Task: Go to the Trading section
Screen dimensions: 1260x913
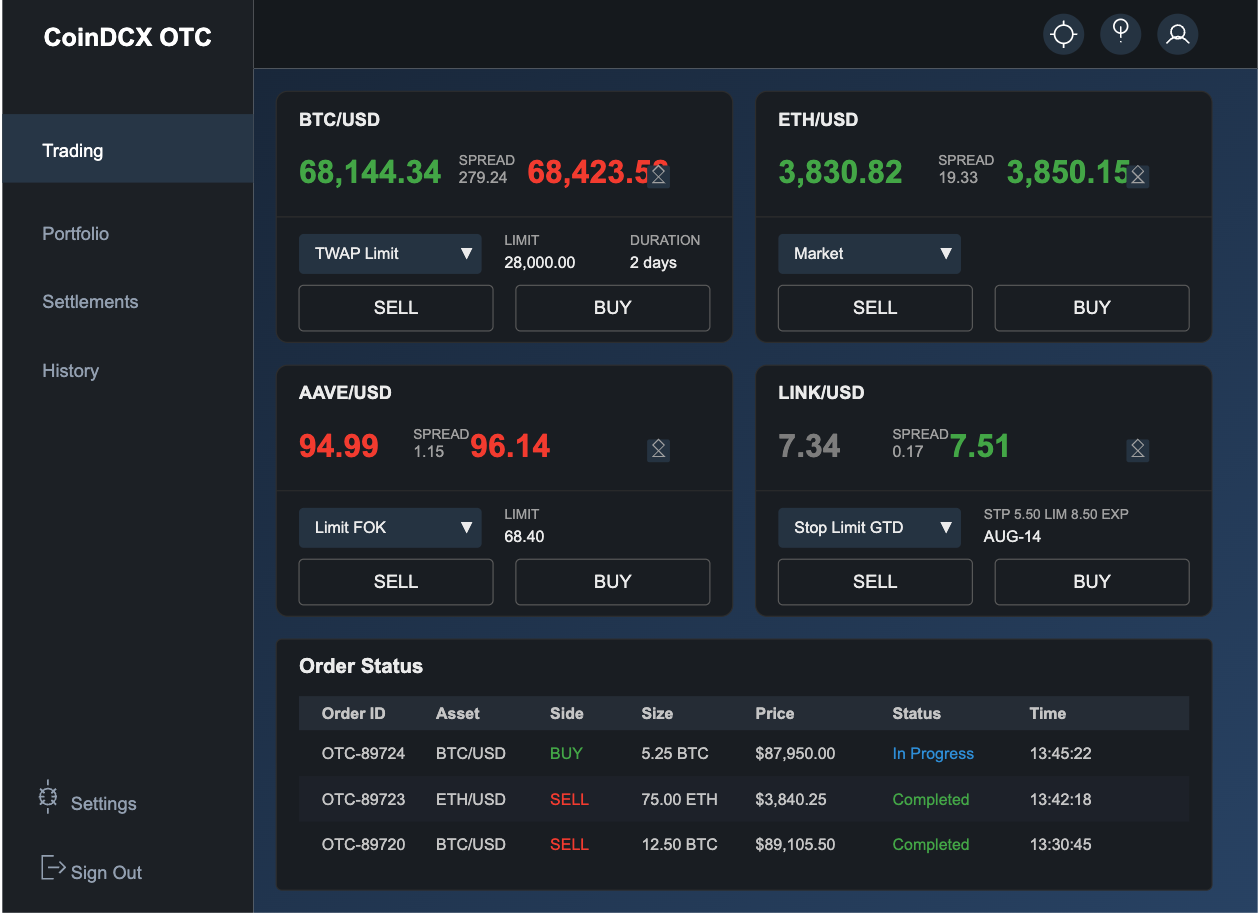Action: click(127, 149)
